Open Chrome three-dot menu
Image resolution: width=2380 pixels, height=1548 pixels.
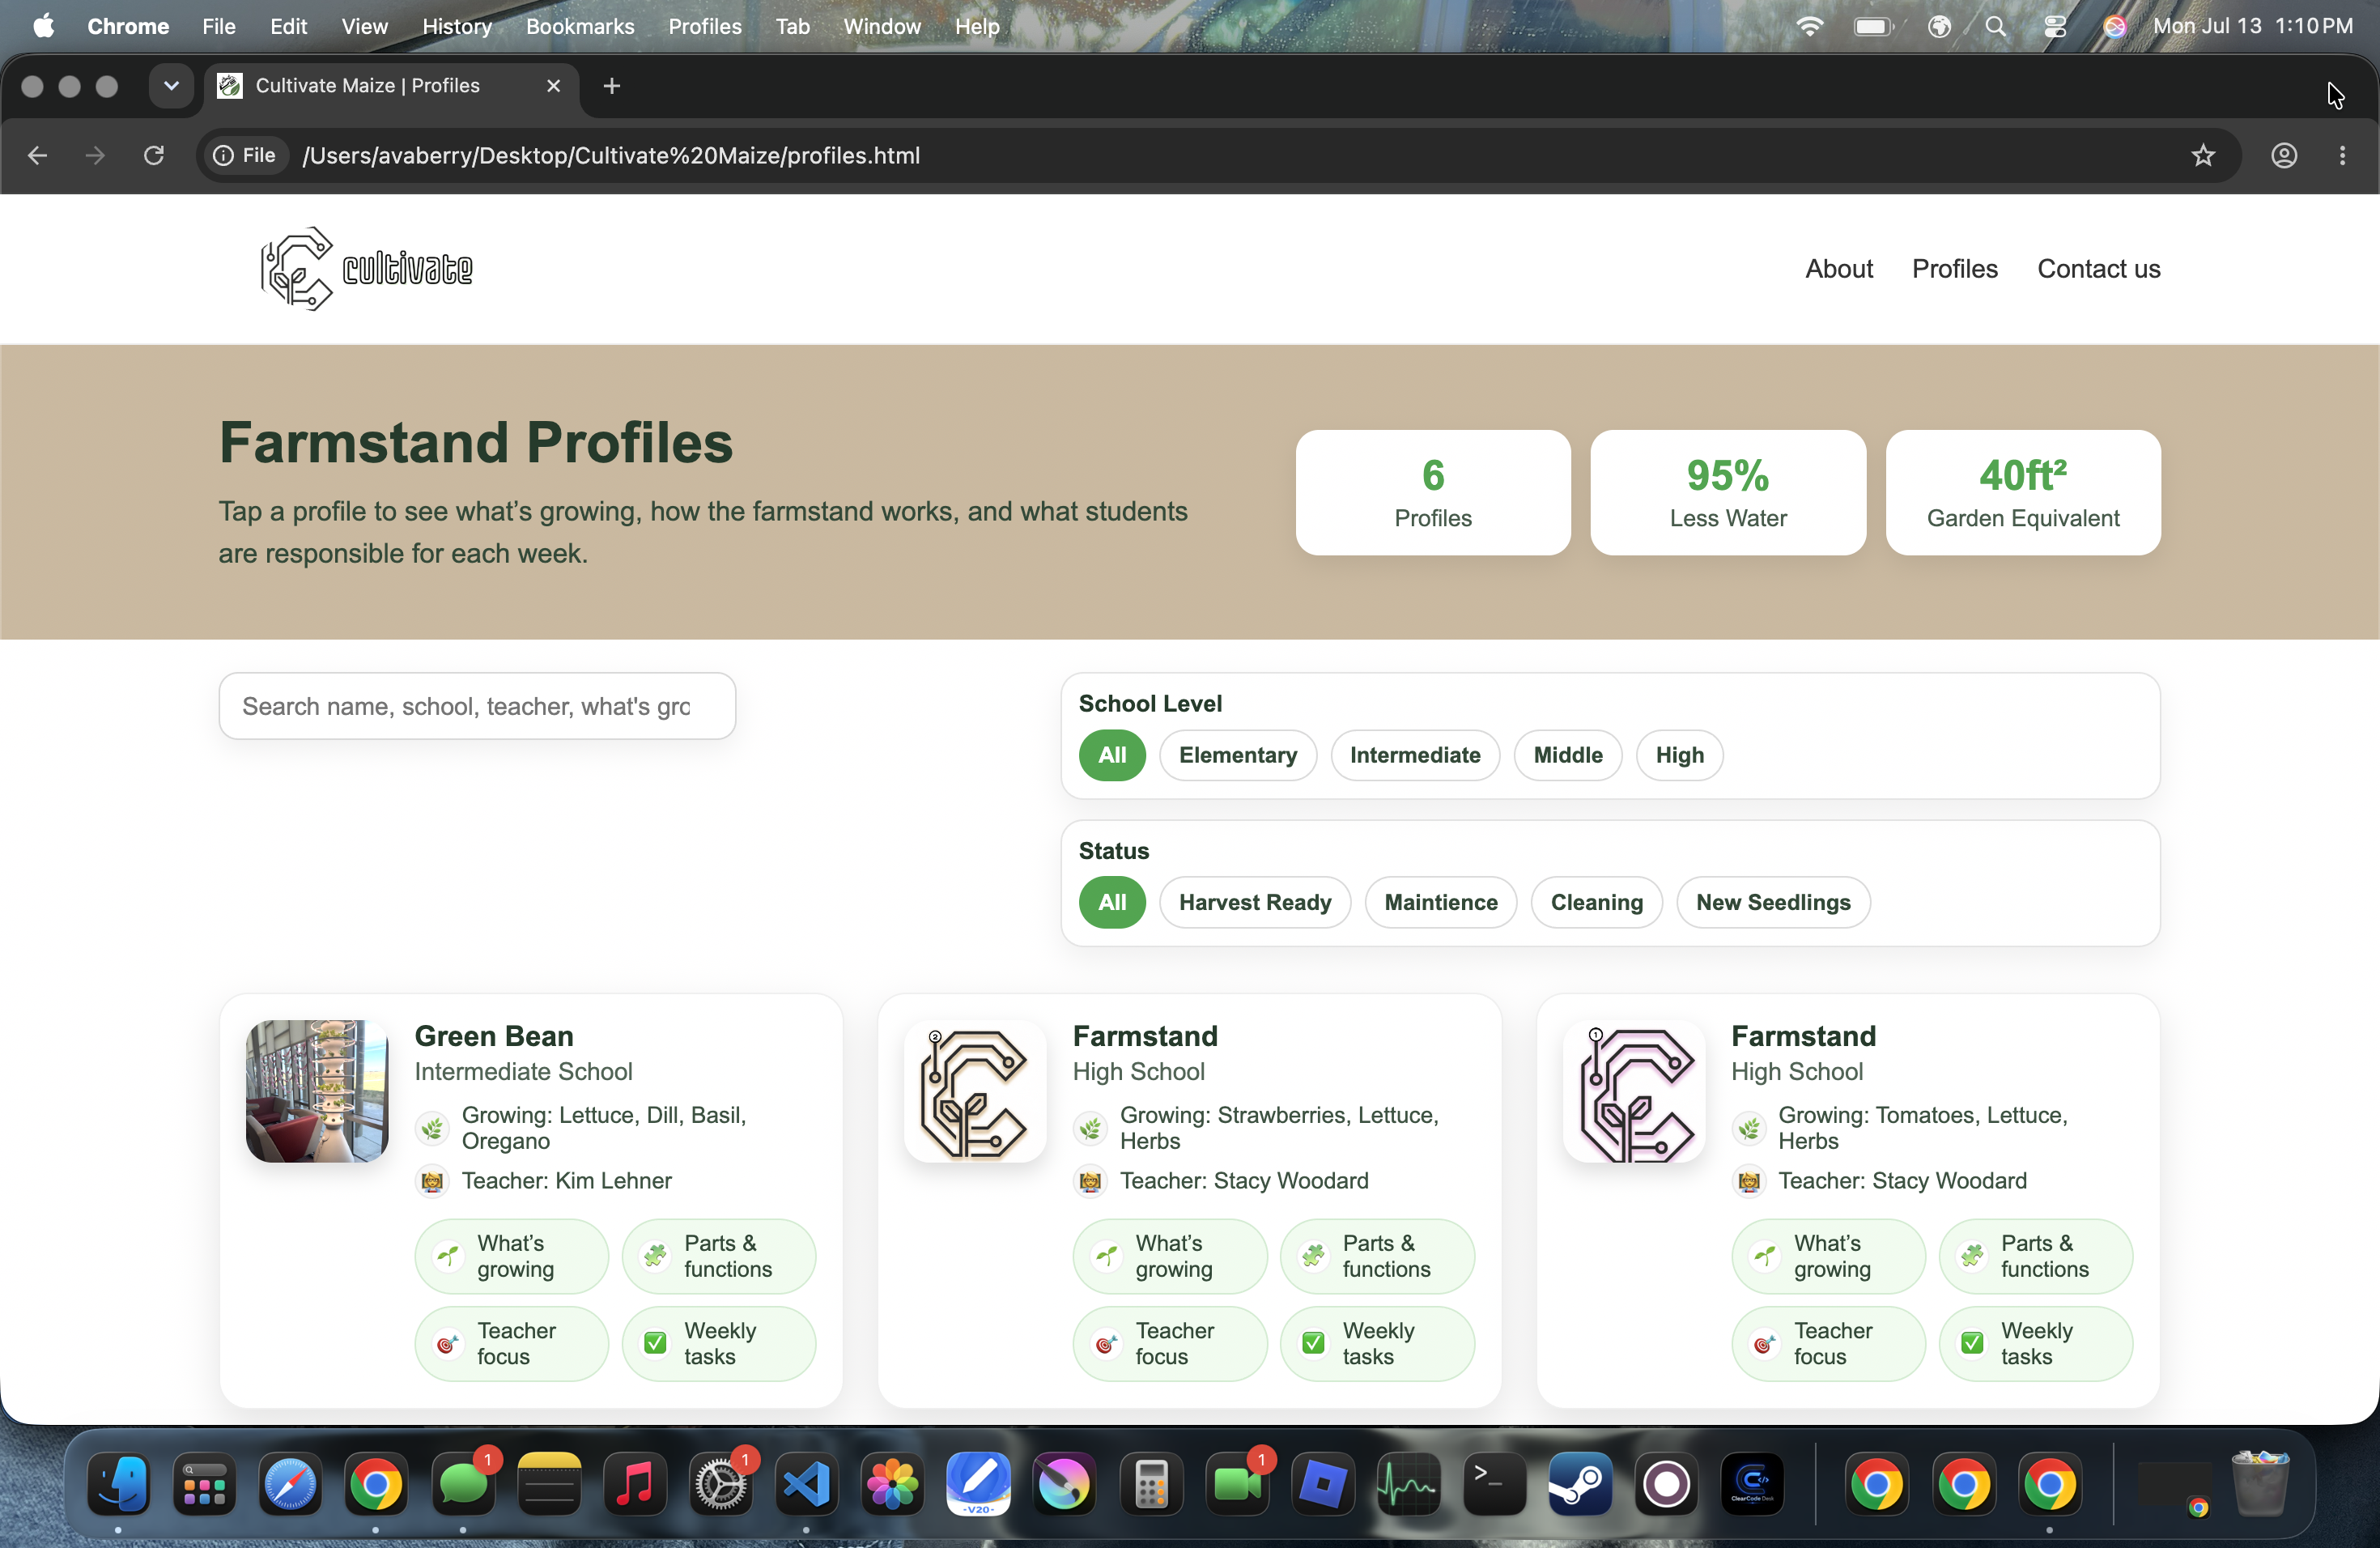(2342, 156)
